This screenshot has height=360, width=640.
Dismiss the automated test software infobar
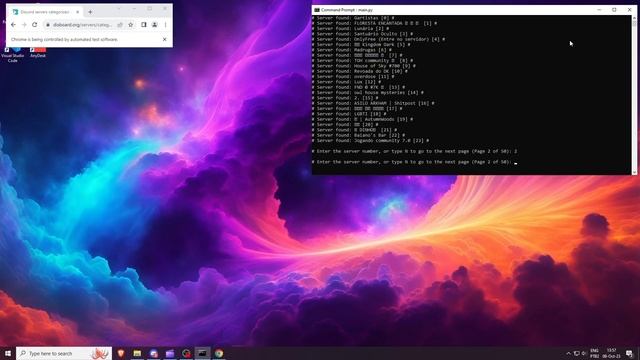pos(164,40)
